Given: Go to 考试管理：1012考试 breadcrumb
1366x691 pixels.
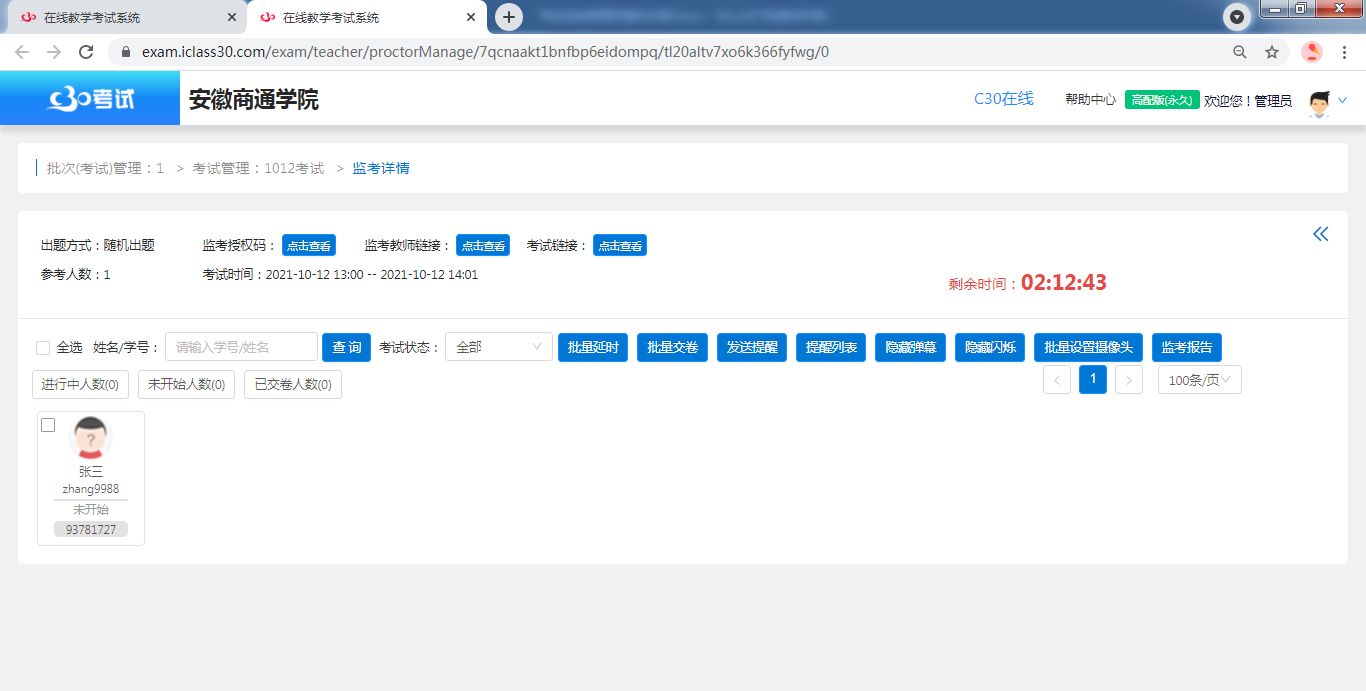Looking at the screenshot, I should 258,169.
